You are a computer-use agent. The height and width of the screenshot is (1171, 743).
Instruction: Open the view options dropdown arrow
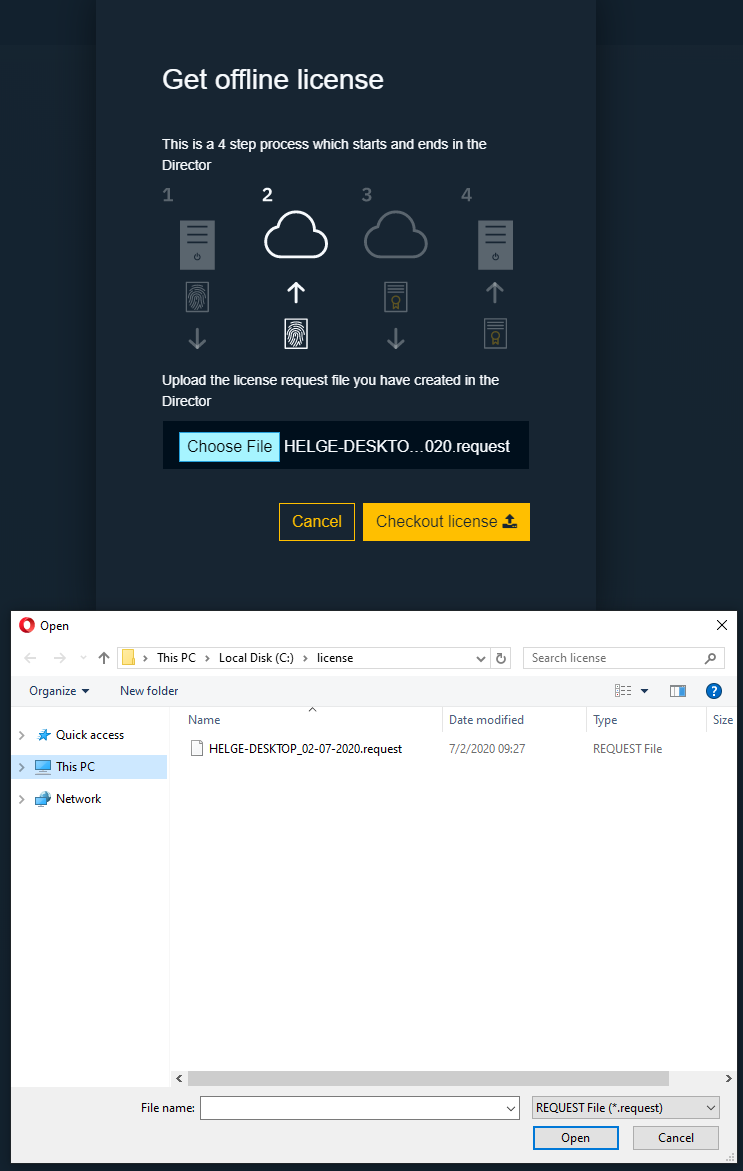644,691
